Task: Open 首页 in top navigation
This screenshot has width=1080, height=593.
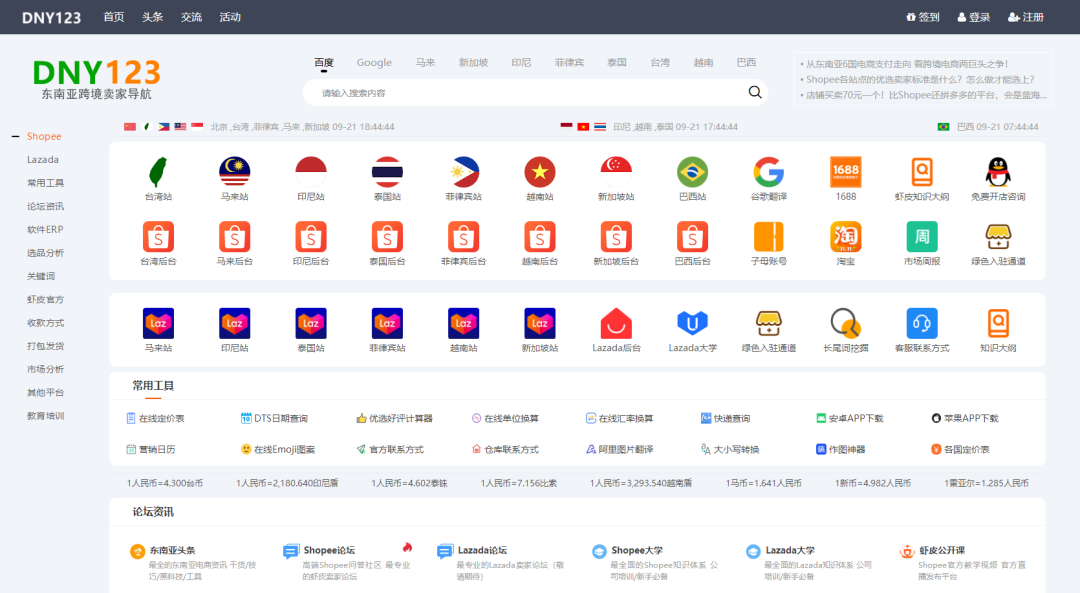Action: 114,17
